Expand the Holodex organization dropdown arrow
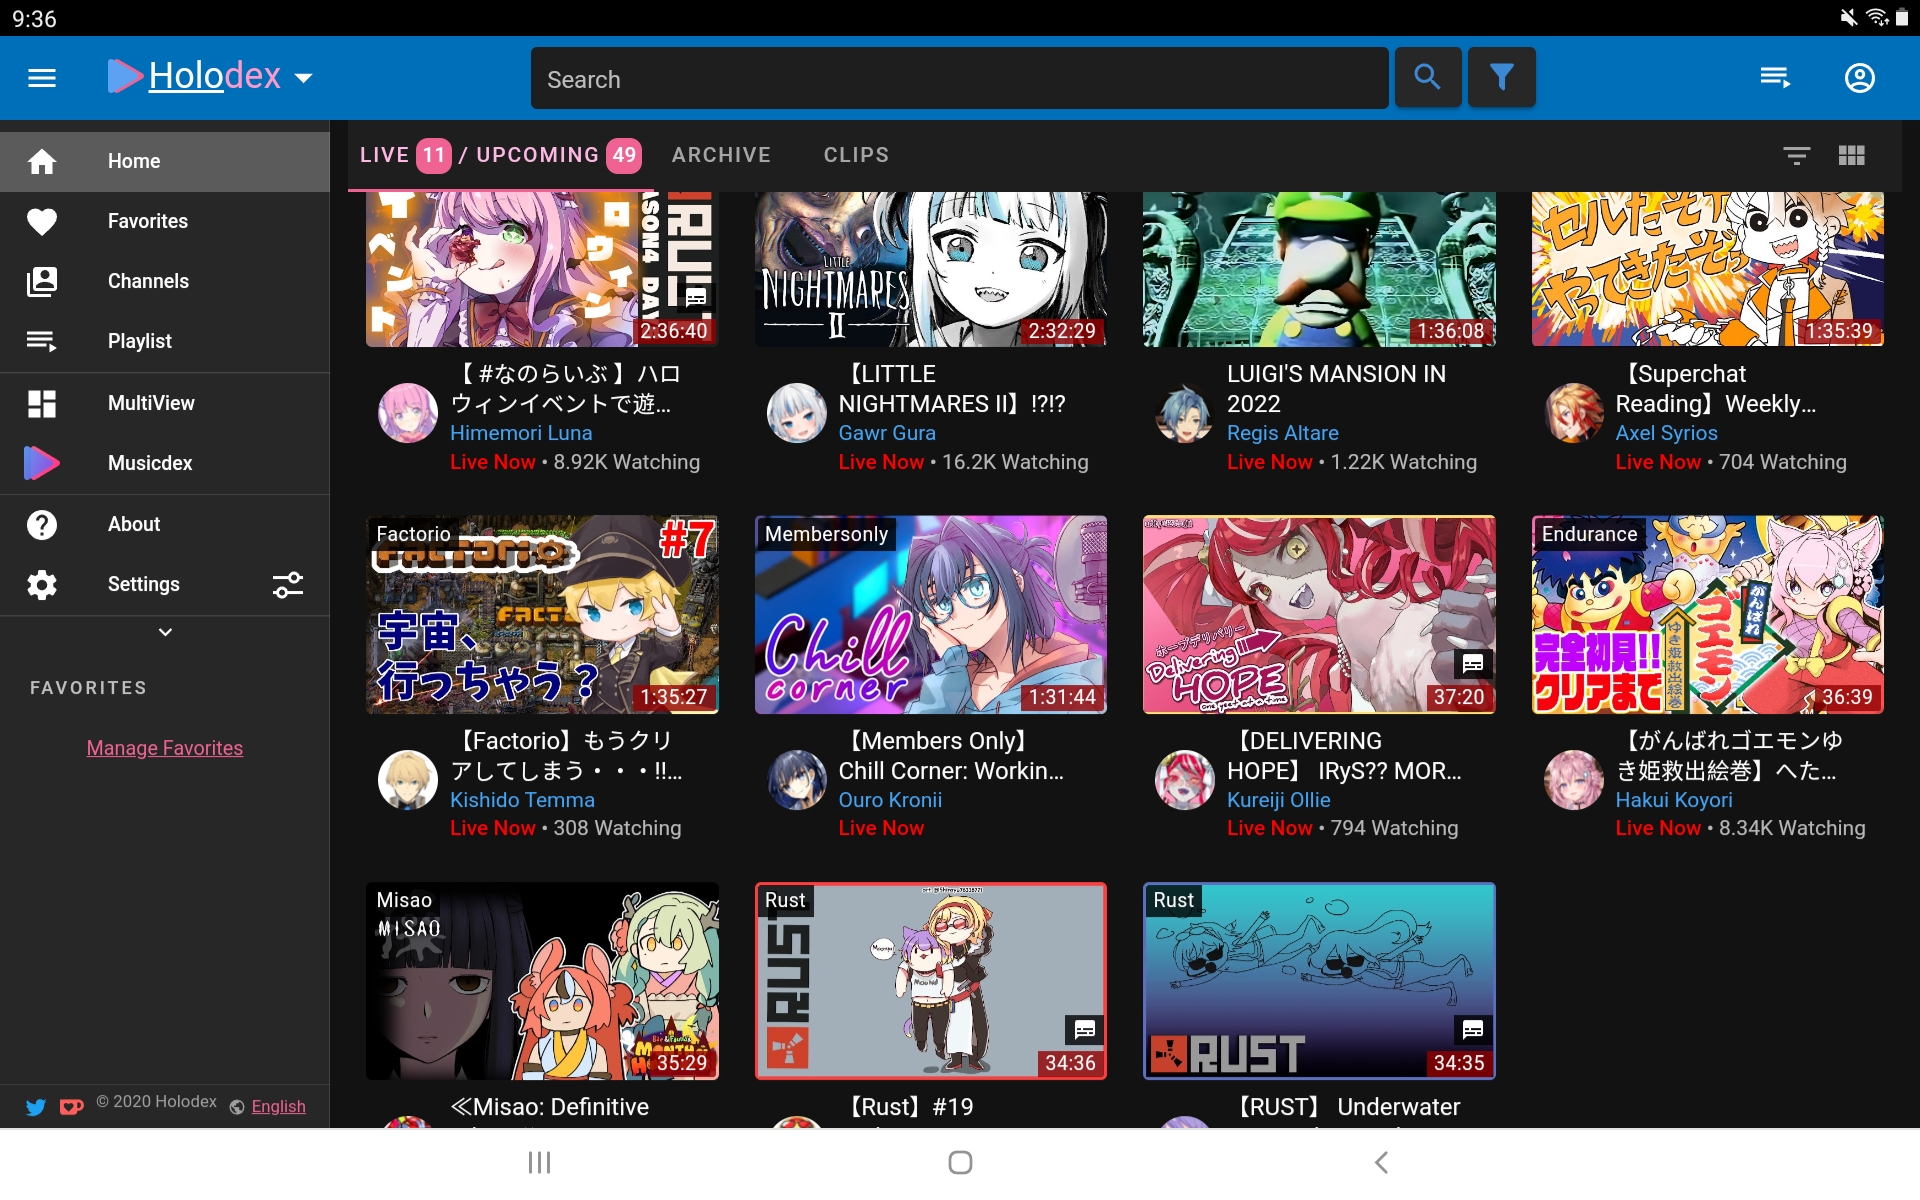This screenshot has height=1200, width=1920. pos(304,78)
